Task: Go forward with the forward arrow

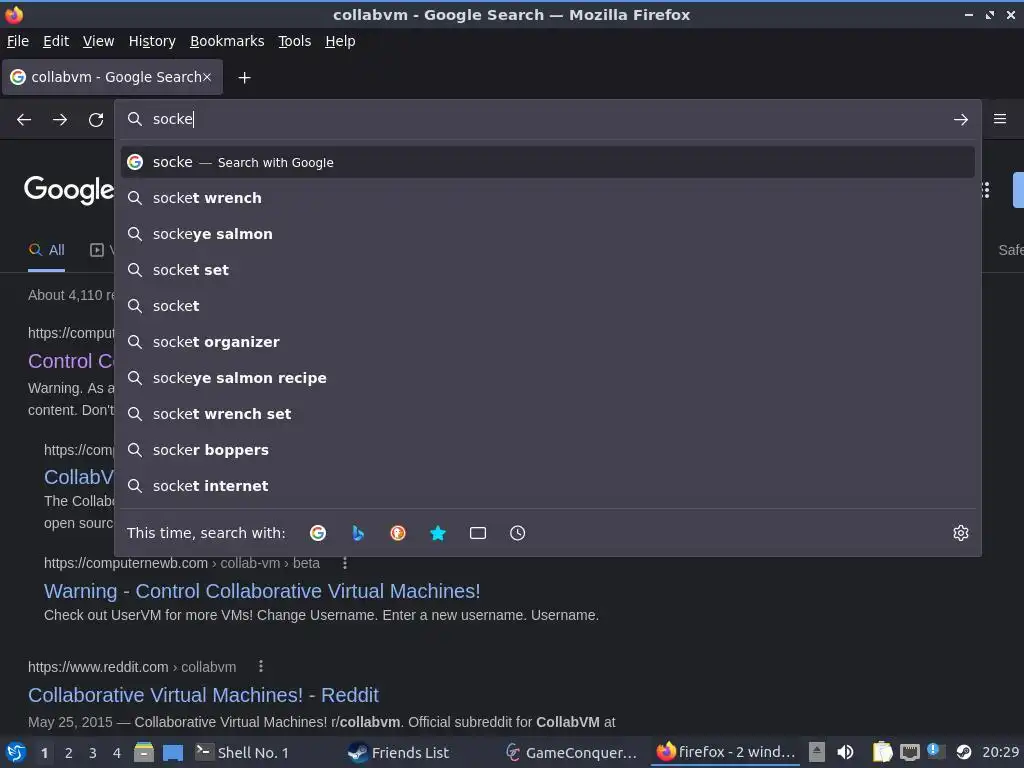Action: tap(59, 120)
